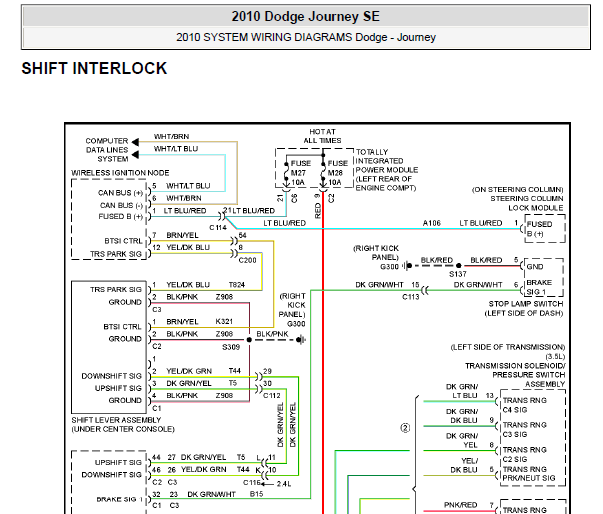
Task: Select the 'HOT AT ALL TIMES' label
Action: pos(322,136)
